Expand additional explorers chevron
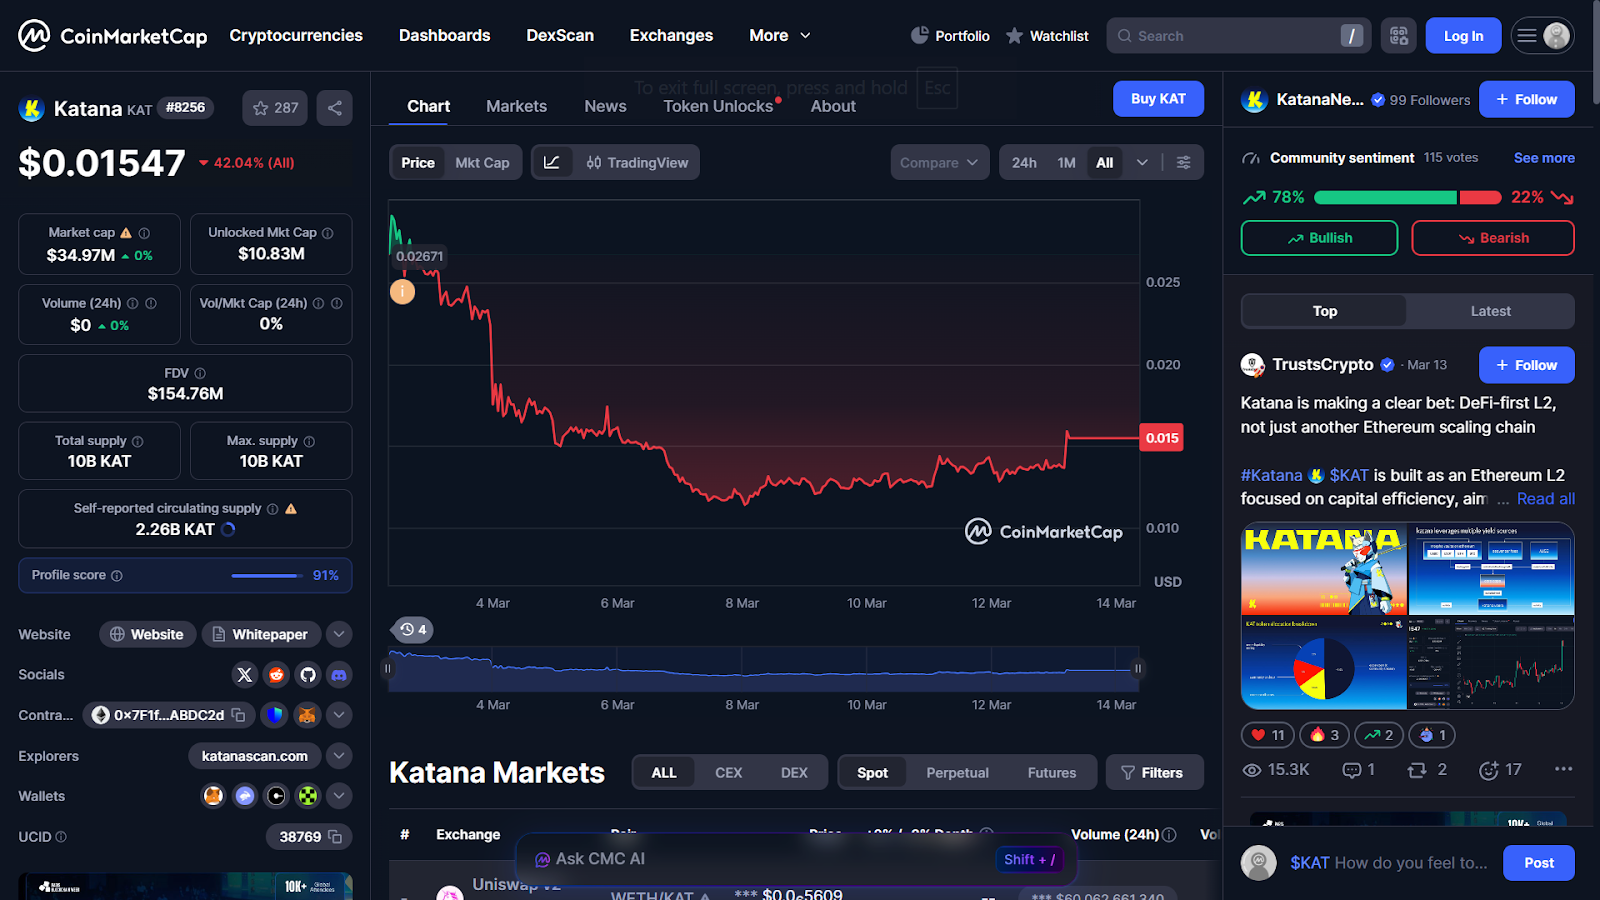Viewport: 1600px width, 900px height. (x=339, y=756)
